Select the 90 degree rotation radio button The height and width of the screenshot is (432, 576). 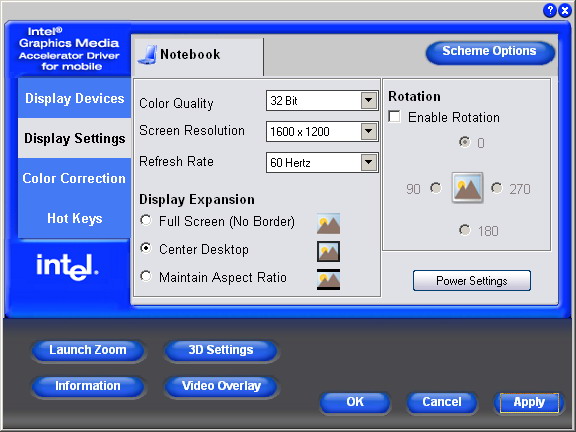(436, 188)
